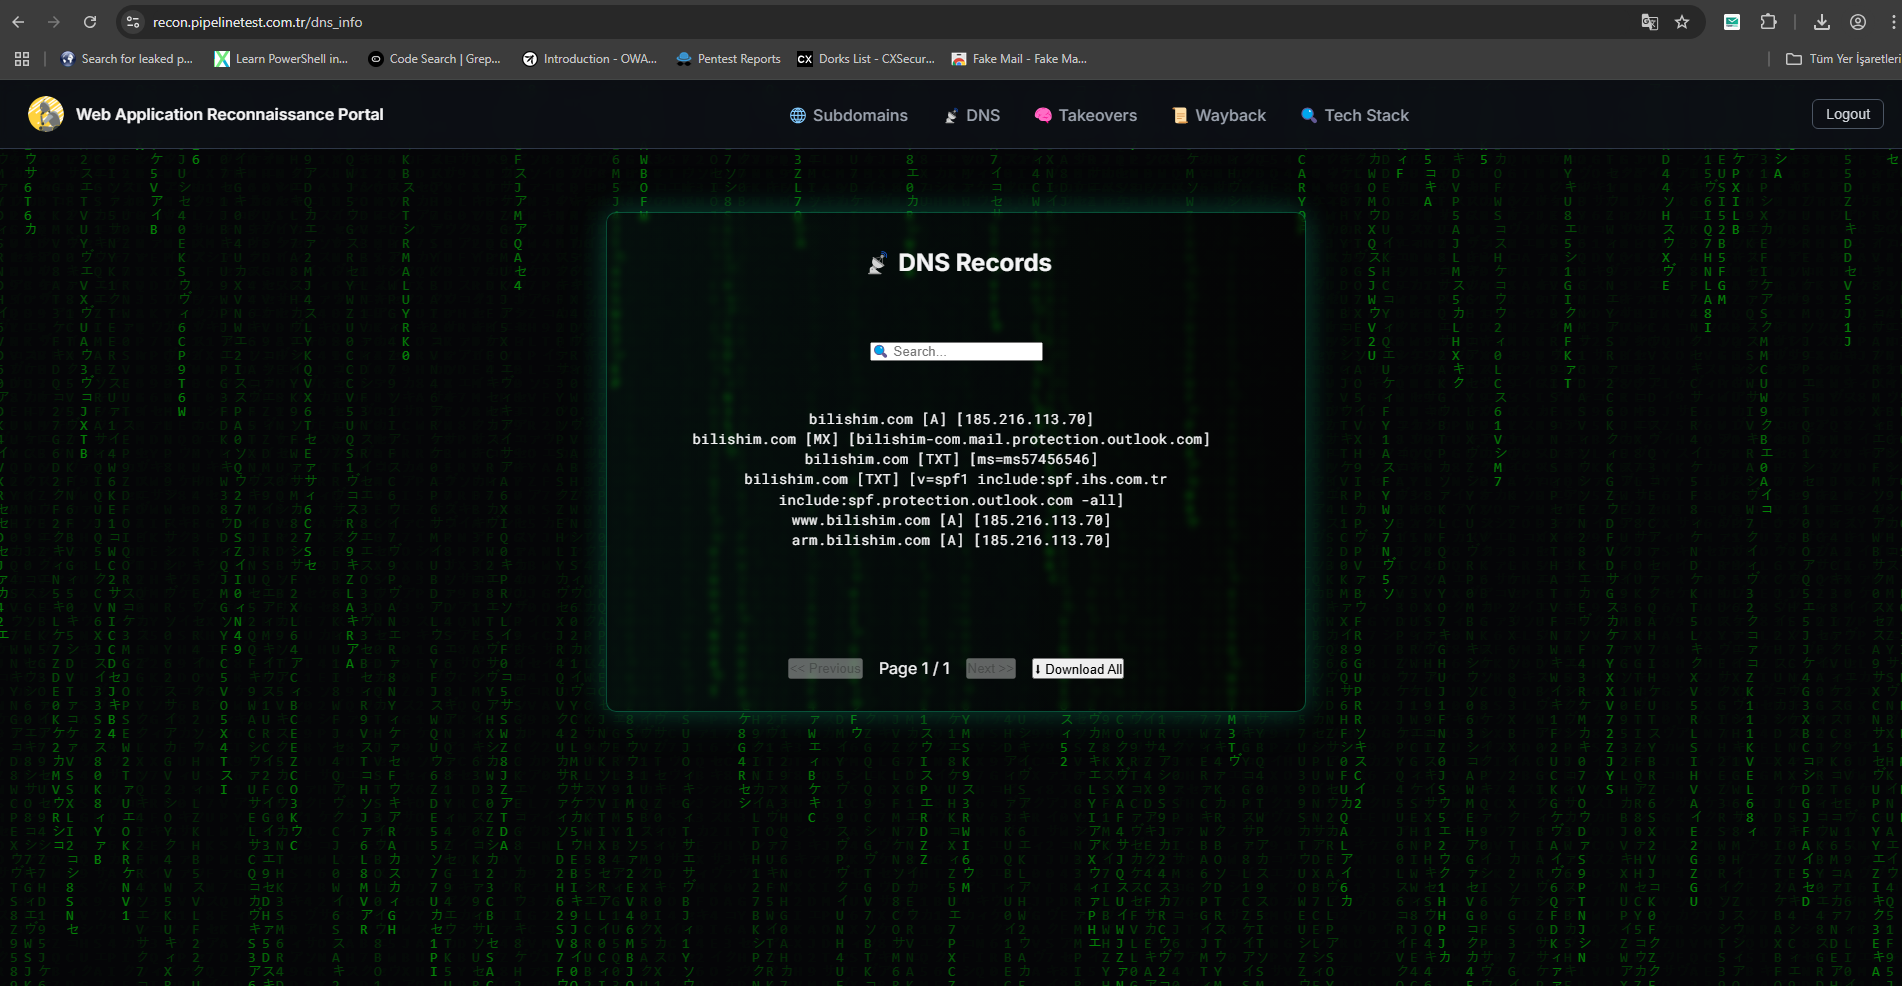Select the TXT ms=ms57456546 record line
This screenshot has height=986, width=1902.
click(x=951, y=459)
